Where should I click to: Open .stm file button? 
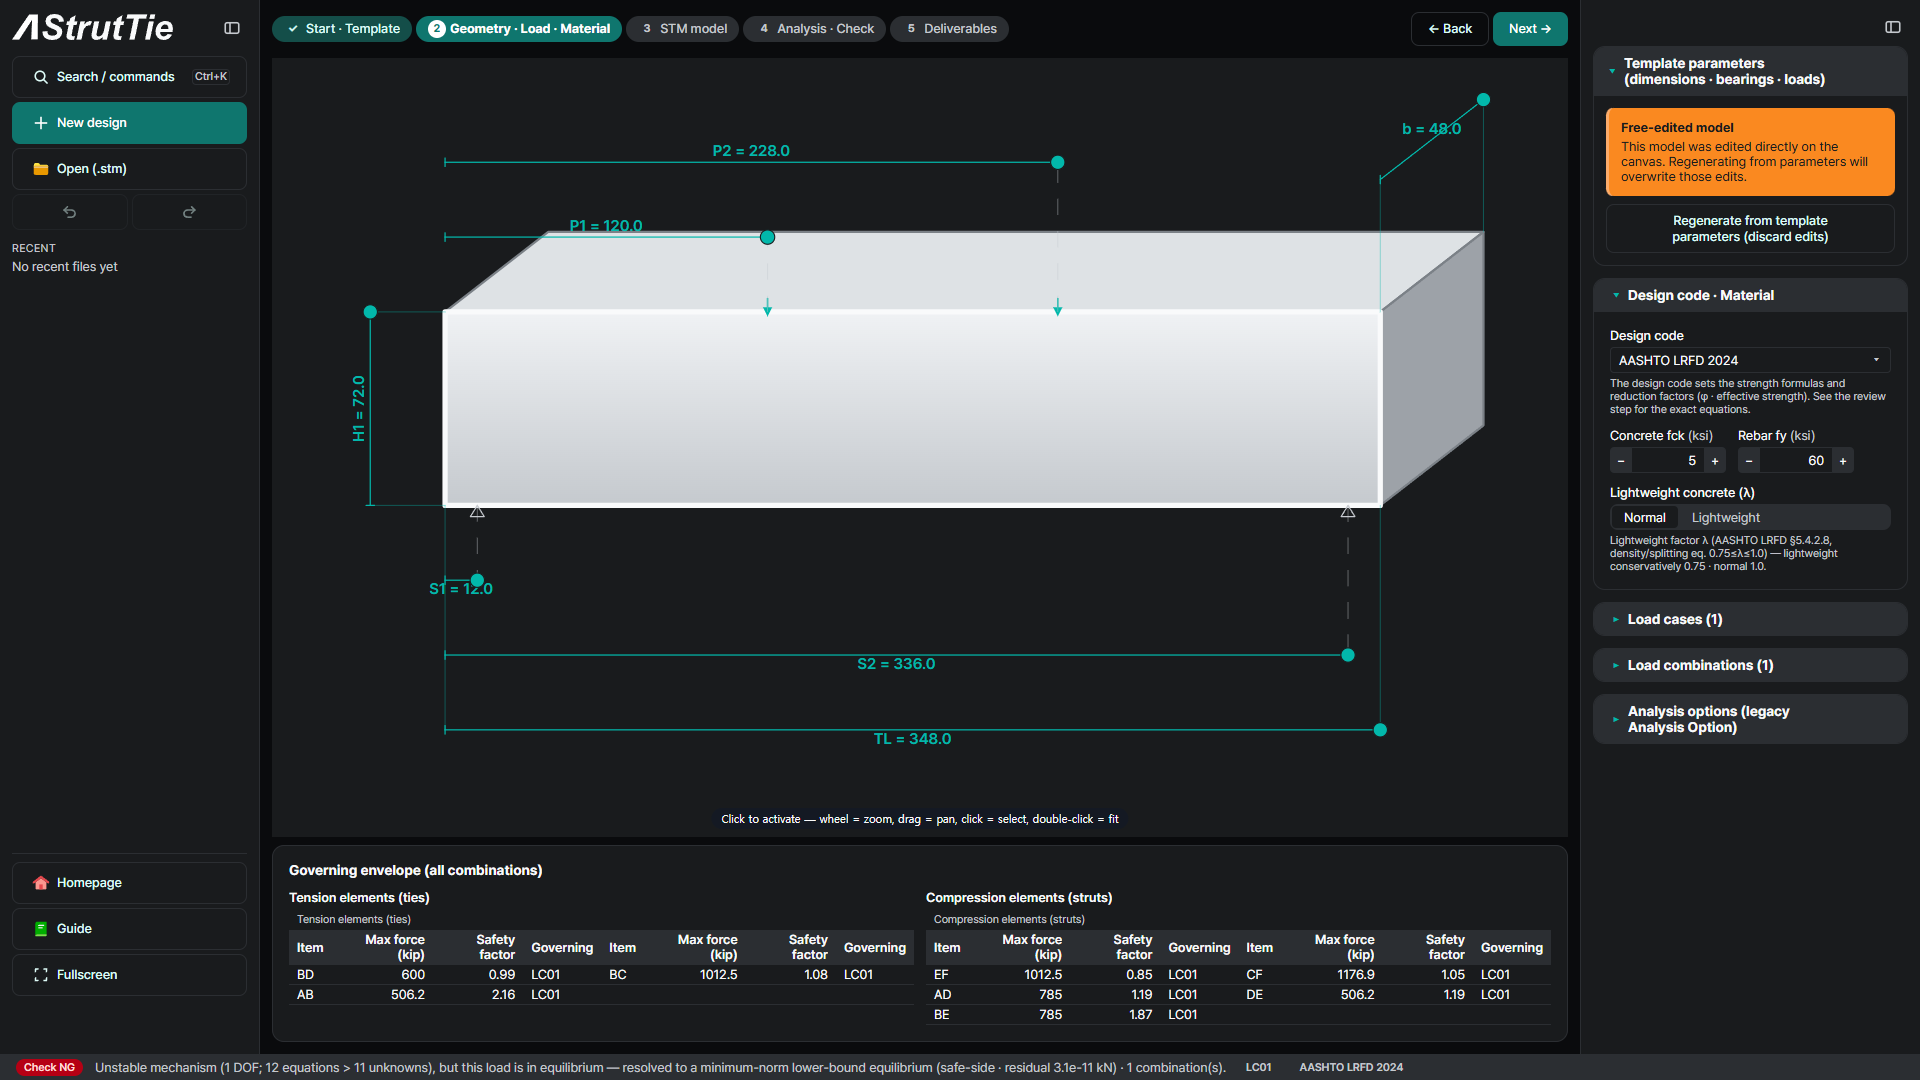[x=129, y=169]
